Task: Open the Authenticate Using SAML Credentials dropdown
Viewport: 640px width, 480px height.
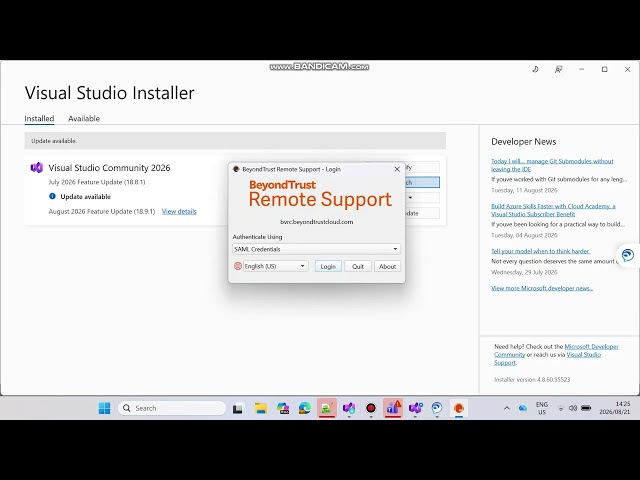Action: [316, 249]
